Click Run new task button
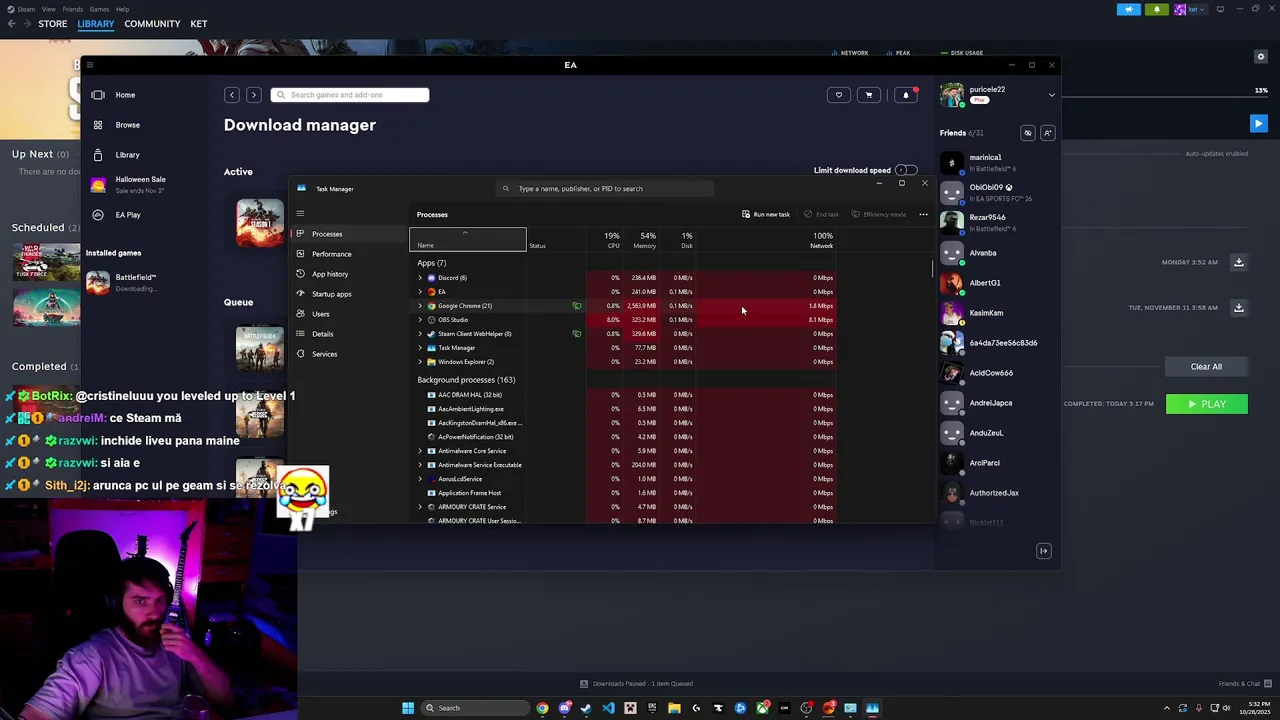Screen dimensions: 1280x720 pos(766,214)
